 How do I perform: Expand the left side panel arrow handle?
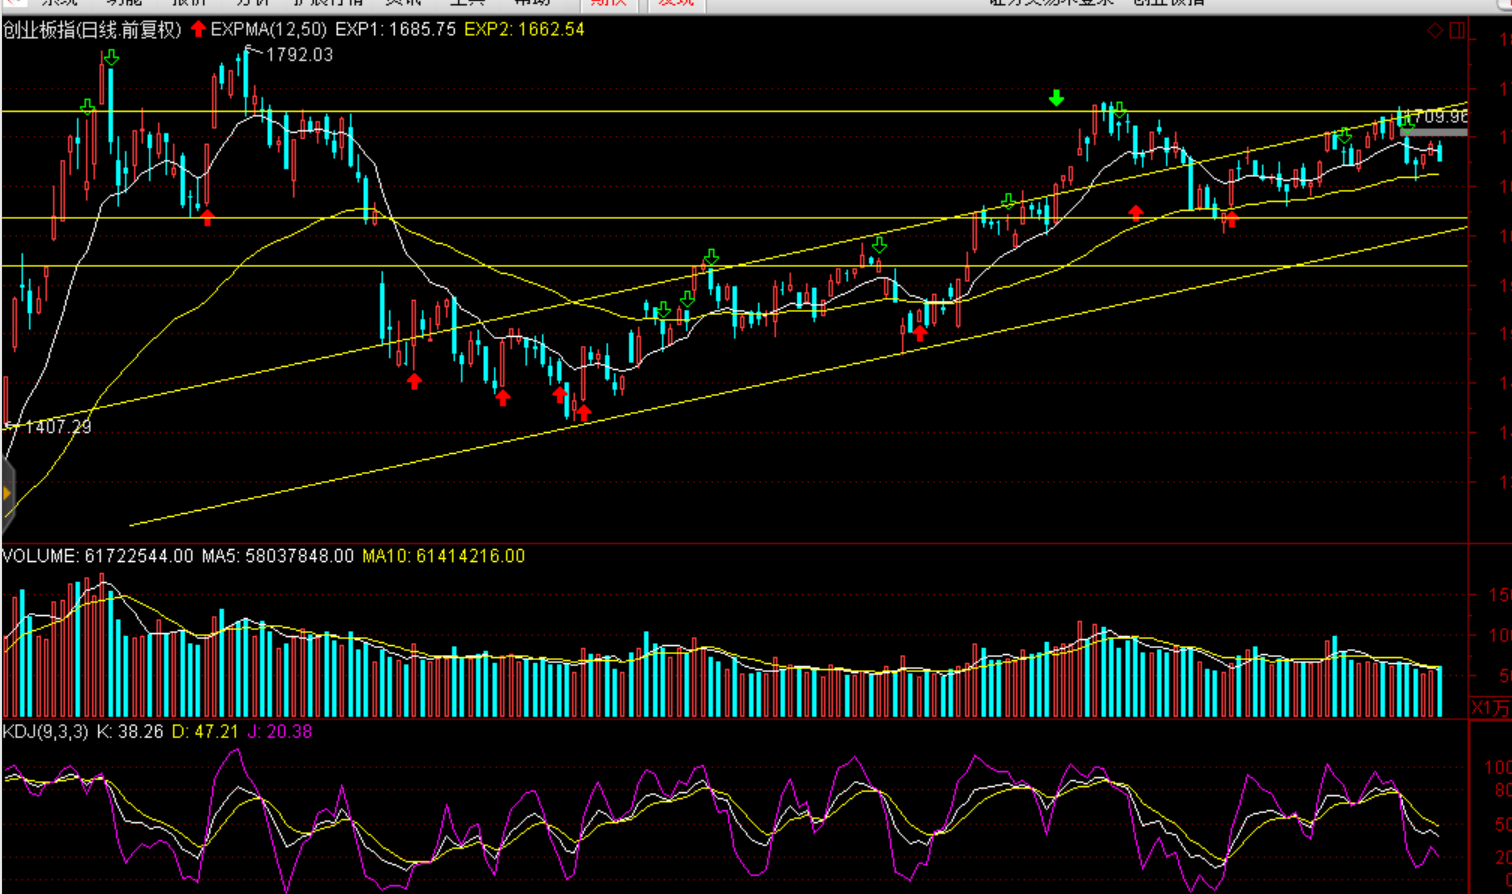[7, 493]
